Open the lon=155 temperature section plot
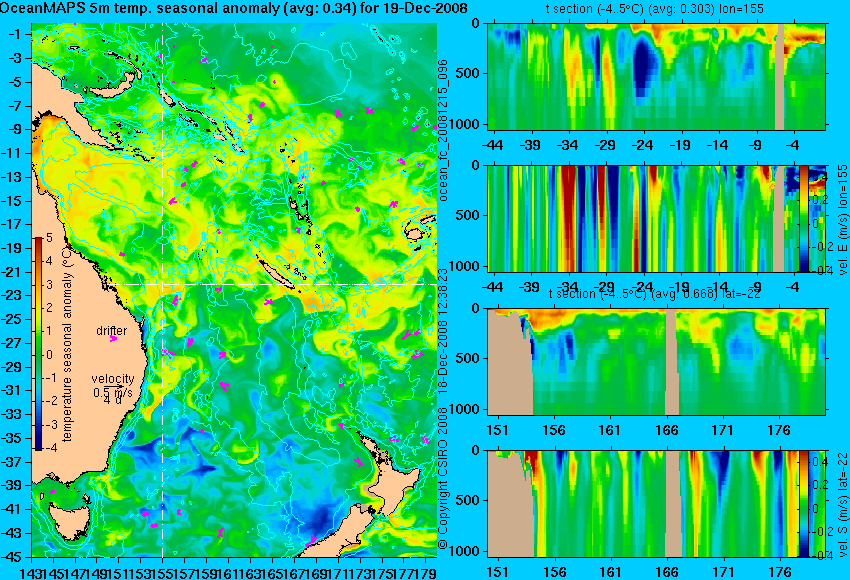Viewport: 850px width, 580px height. [x=656, y=76]
